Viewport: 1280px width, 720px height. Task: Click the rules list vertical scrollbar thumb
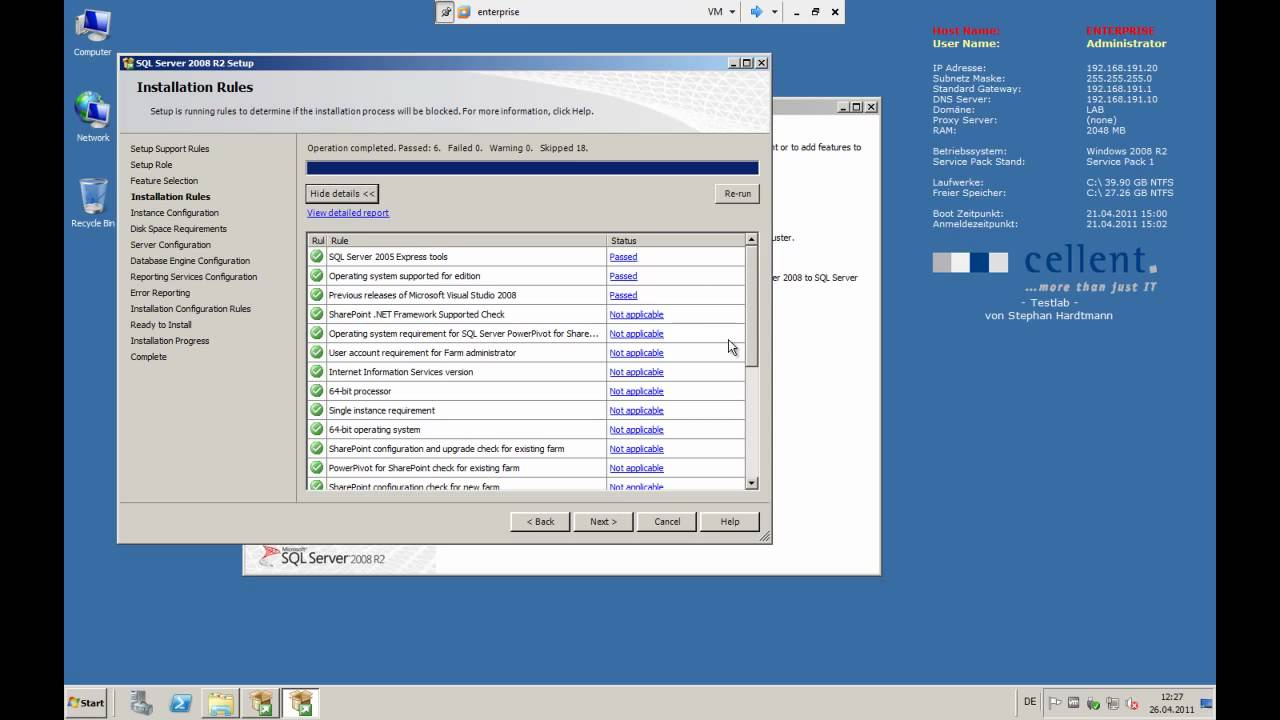point(751,306)
